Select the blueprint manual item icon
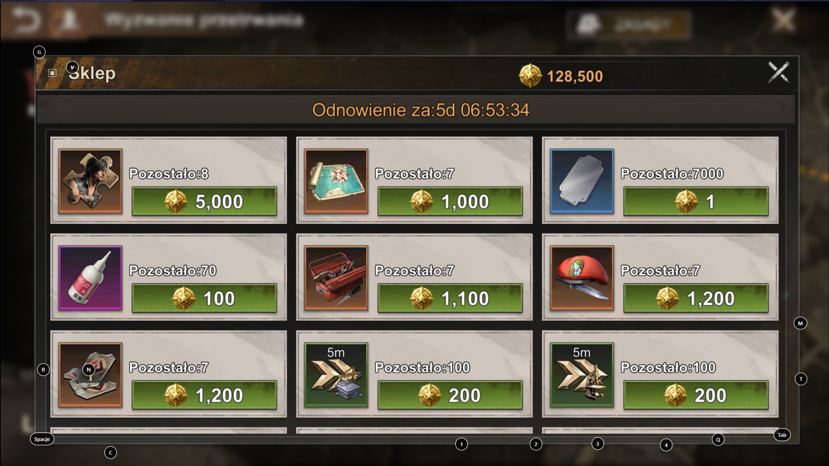Screen dimensions: 829x466 point(90,374)
